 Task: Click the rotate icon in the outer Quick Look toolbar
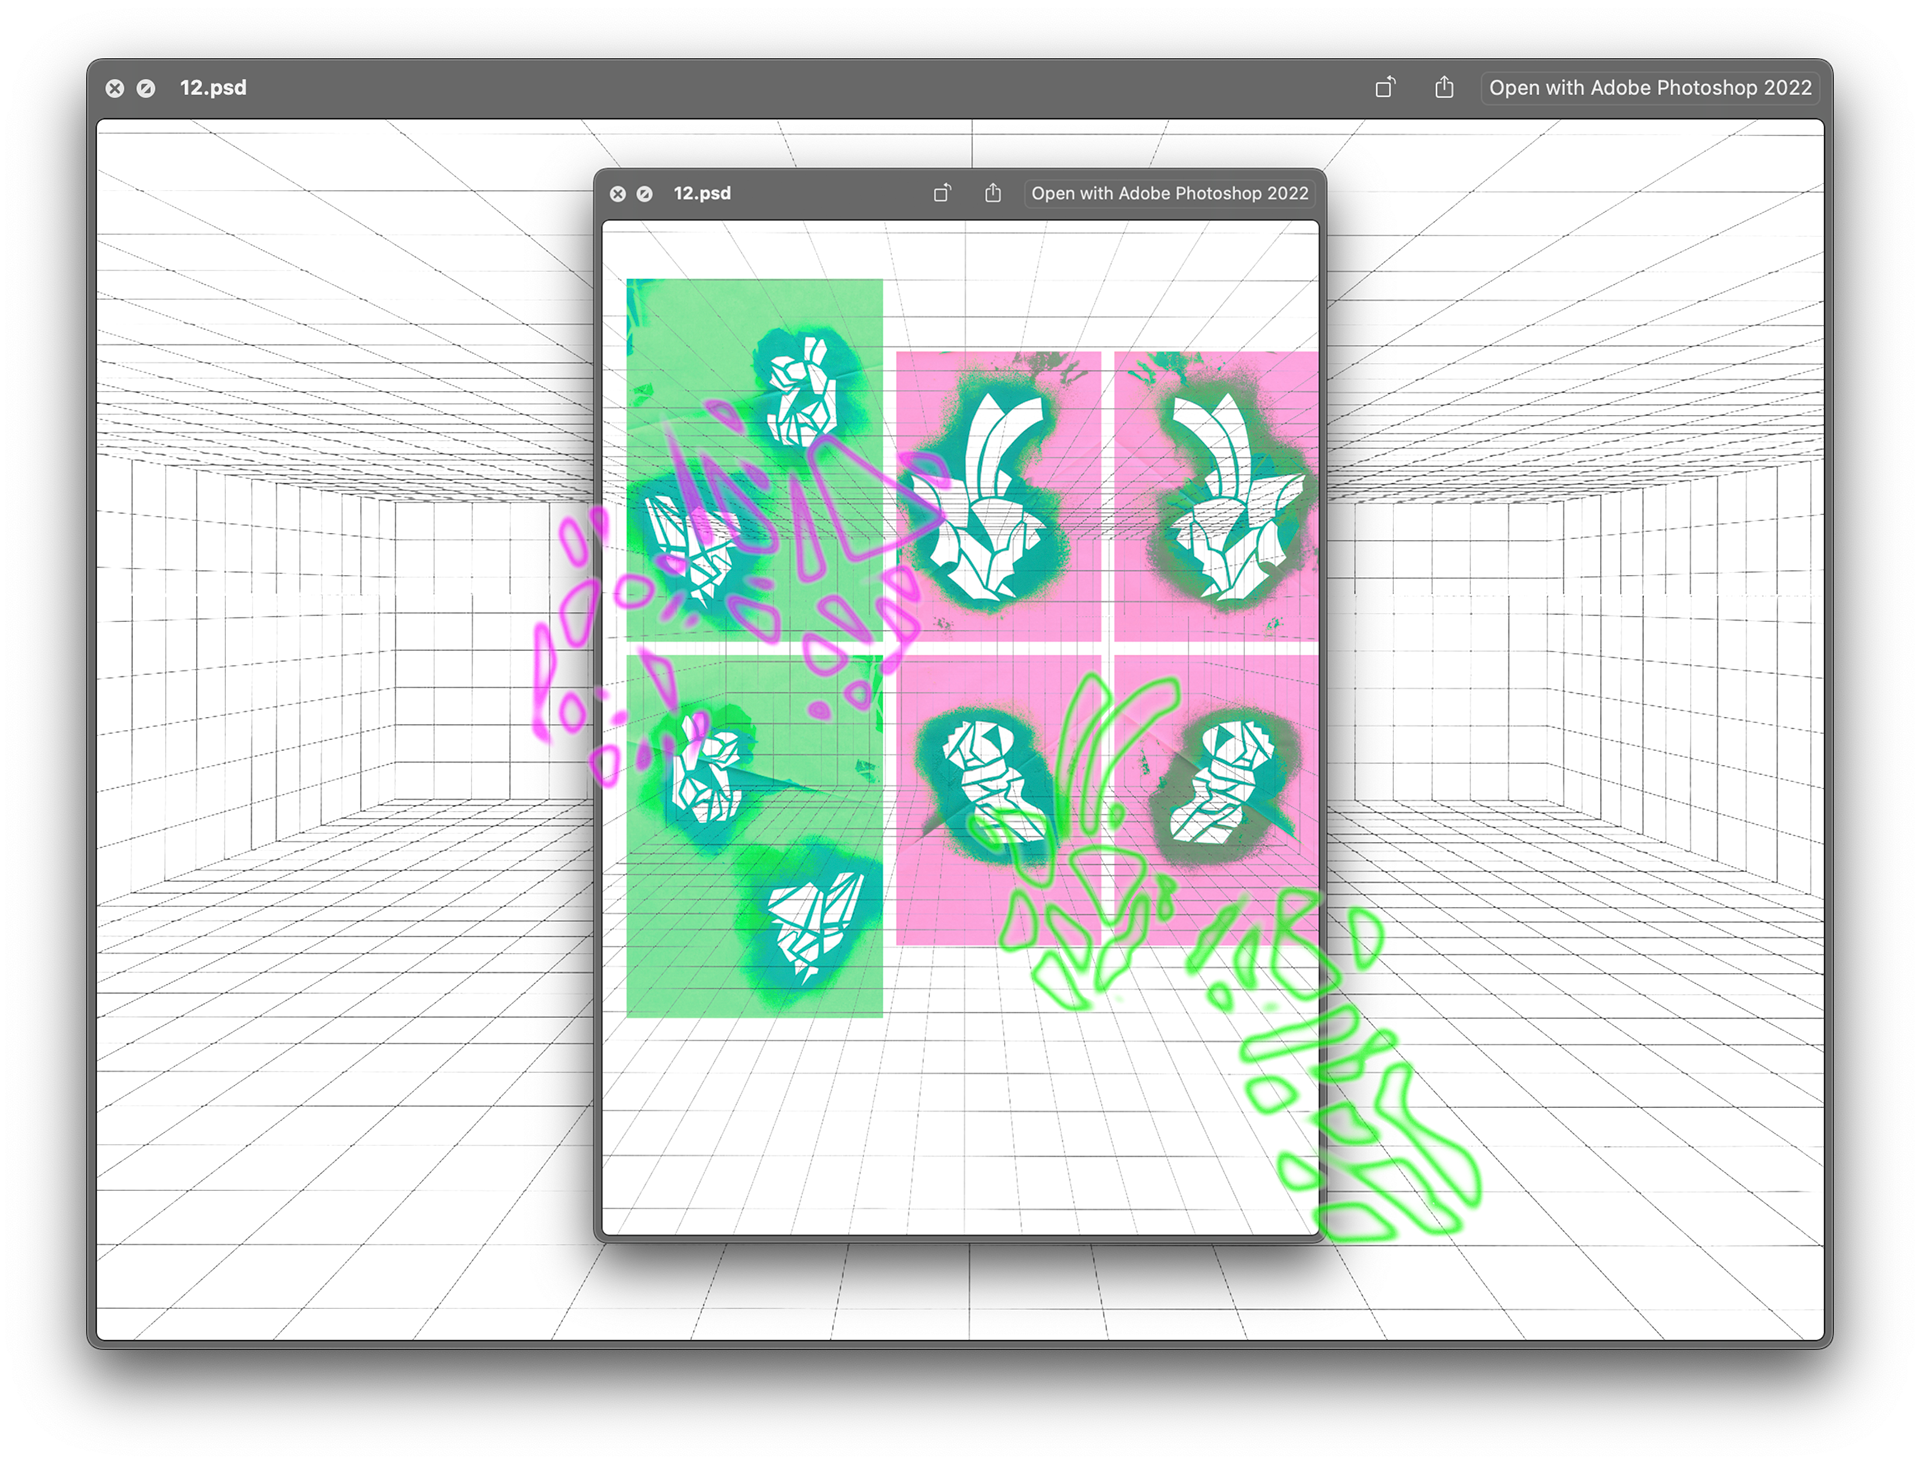point(1385,88)
